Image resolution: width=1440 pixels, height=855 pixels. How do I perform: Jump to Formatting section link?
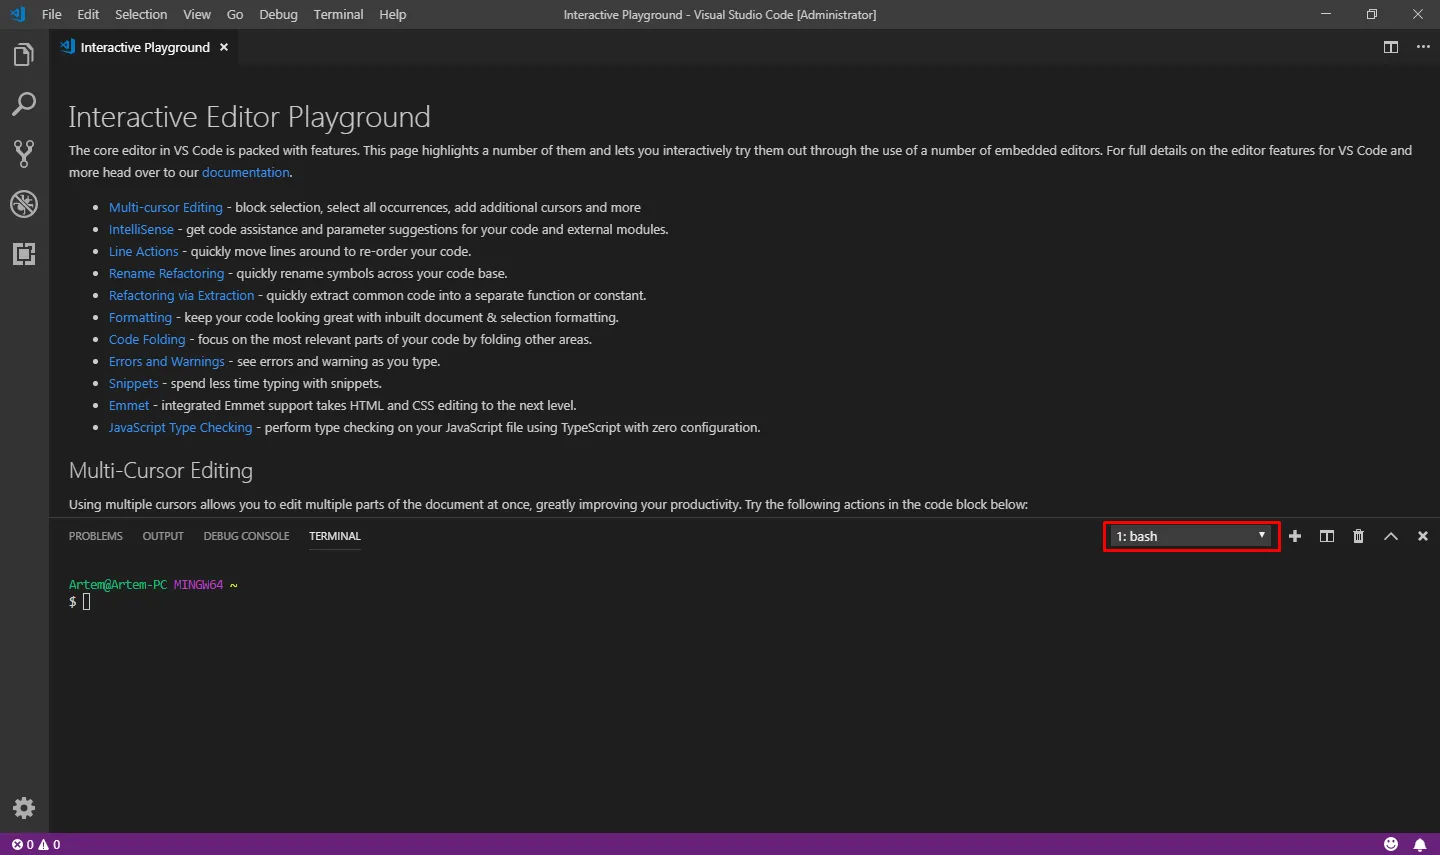pos(141,318)
